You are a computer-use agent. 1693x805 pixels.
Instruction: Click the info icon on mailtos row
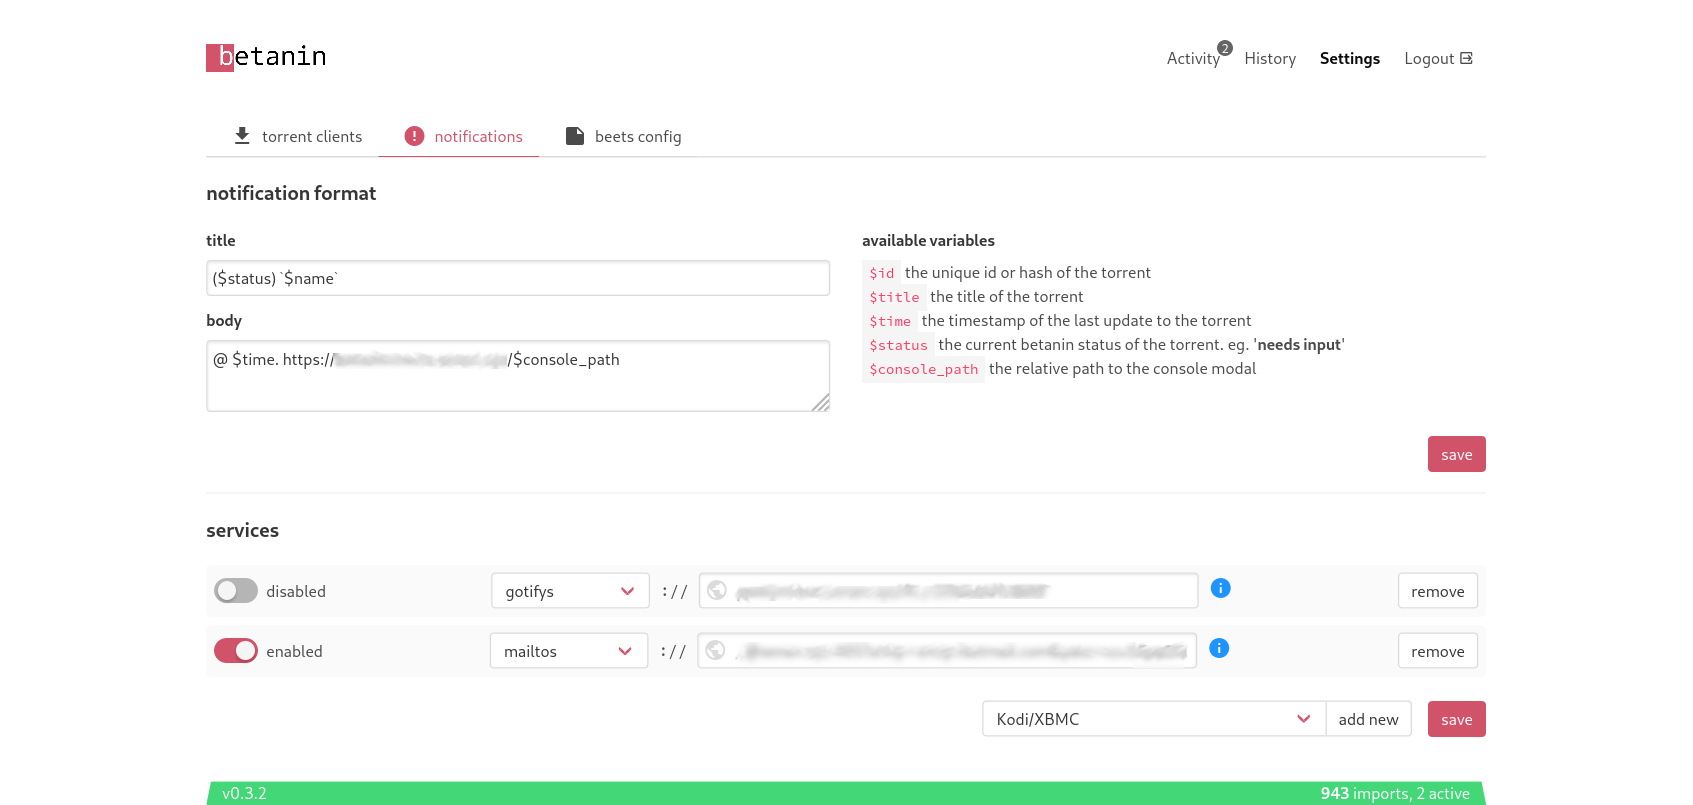[x=1219, y=648]
